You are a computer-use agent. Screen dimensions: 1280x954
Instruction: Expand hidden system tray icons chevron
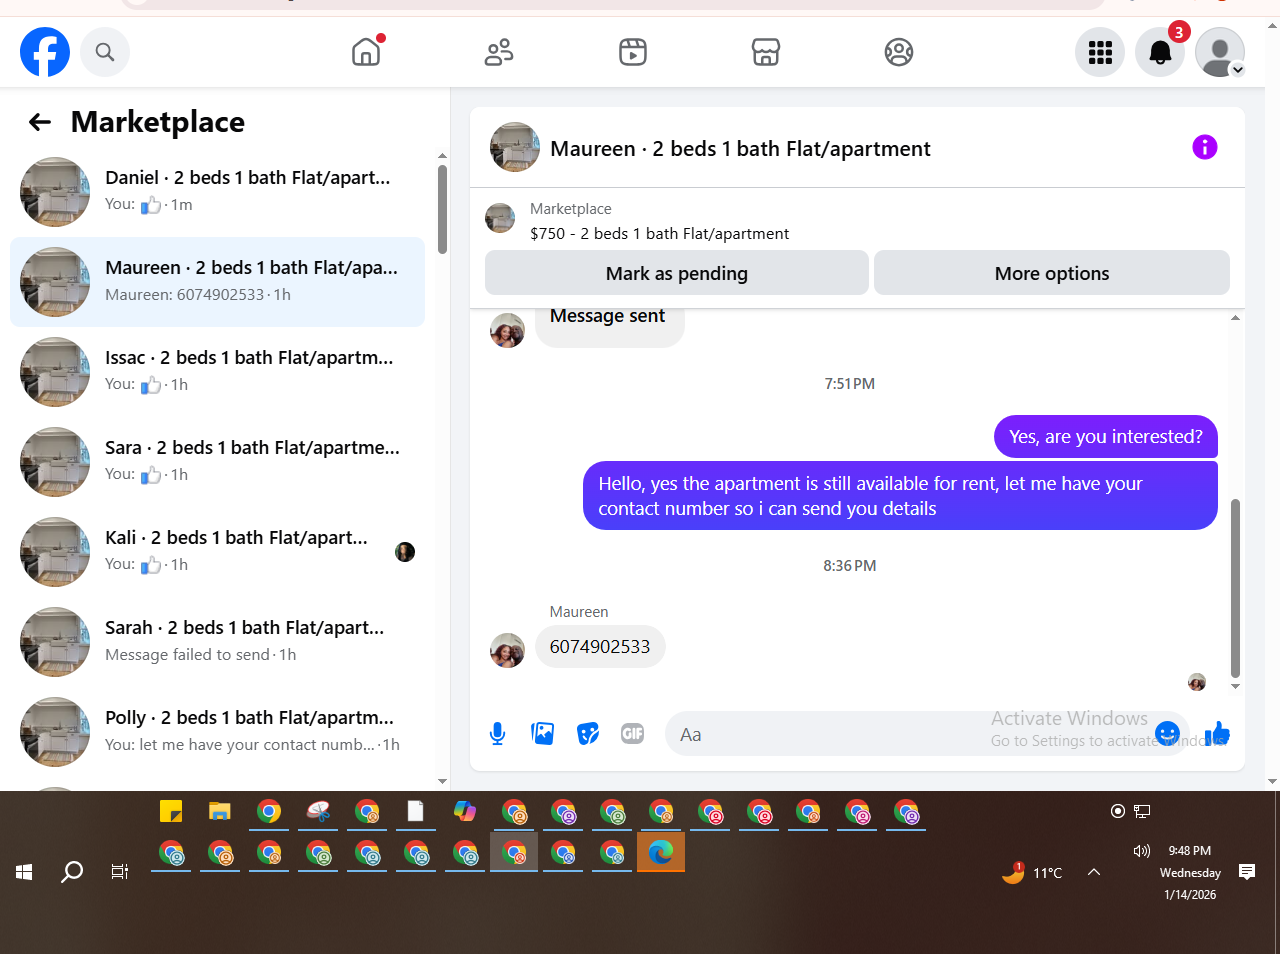tap(1094, 872)
